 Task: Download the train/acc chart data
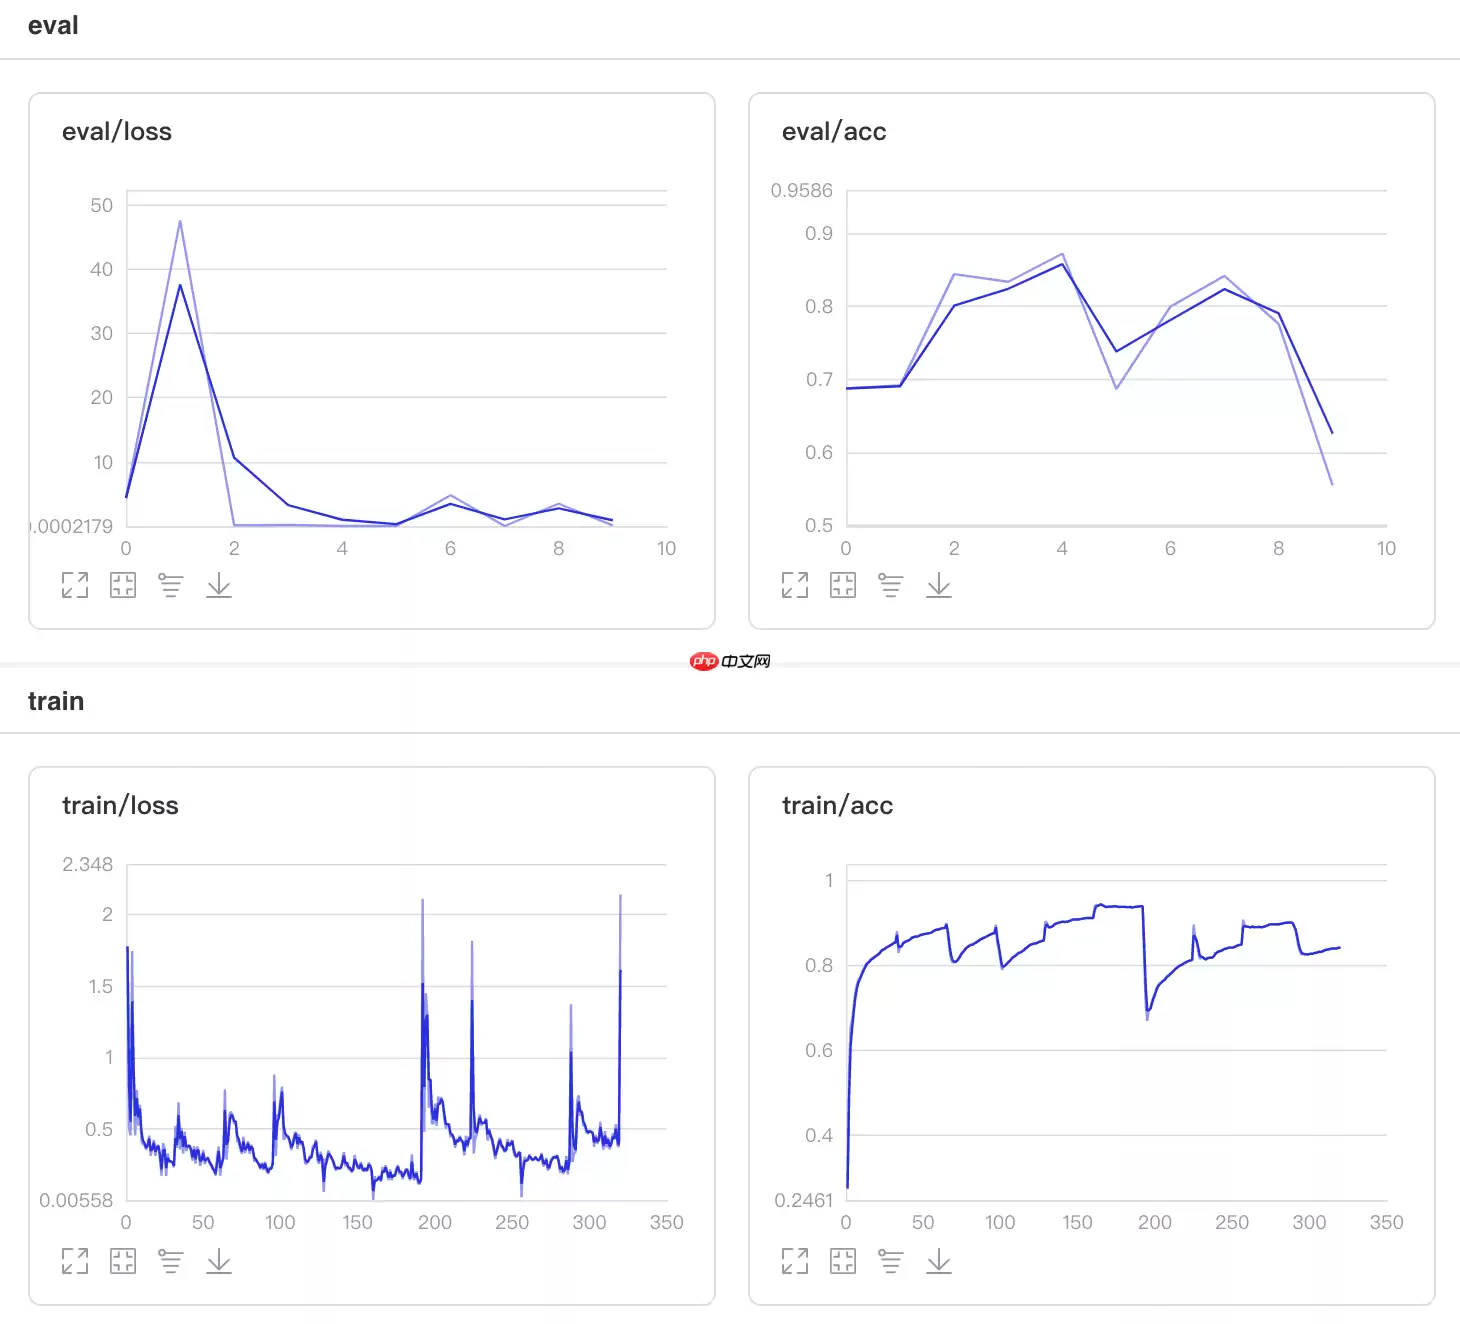pos(939,1261)
